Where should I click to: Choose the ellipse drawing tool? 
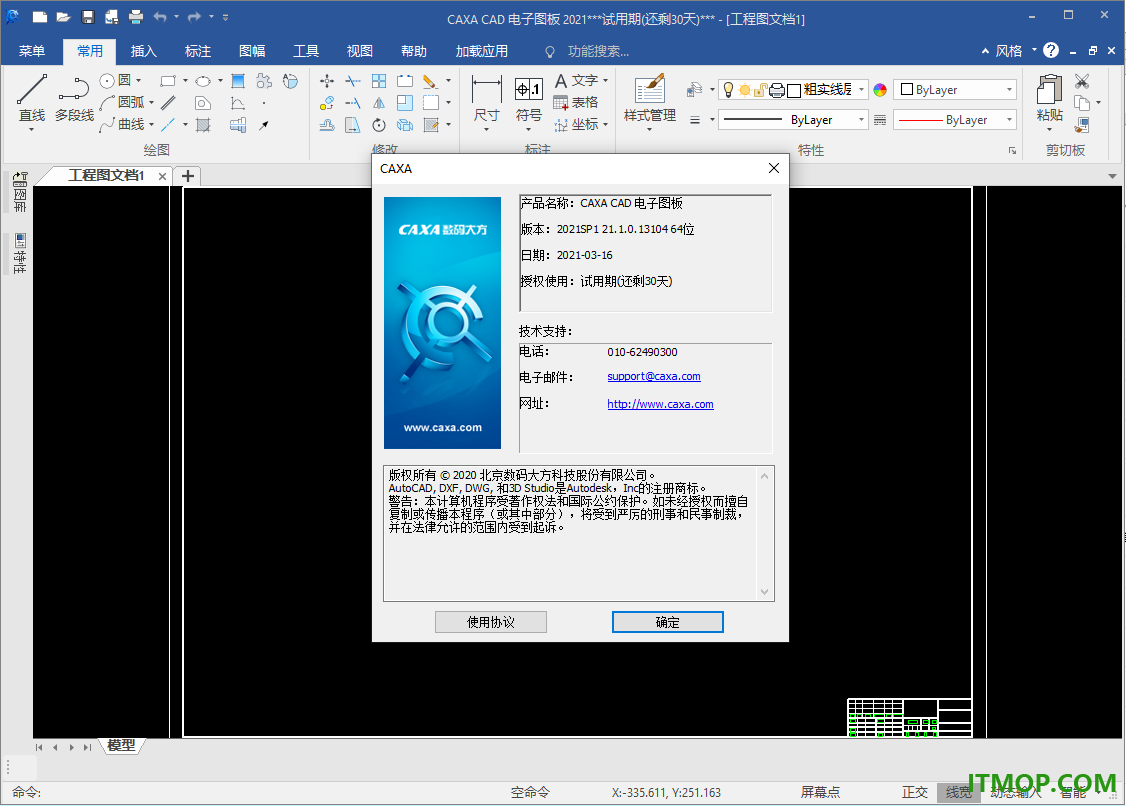(203, 80)
